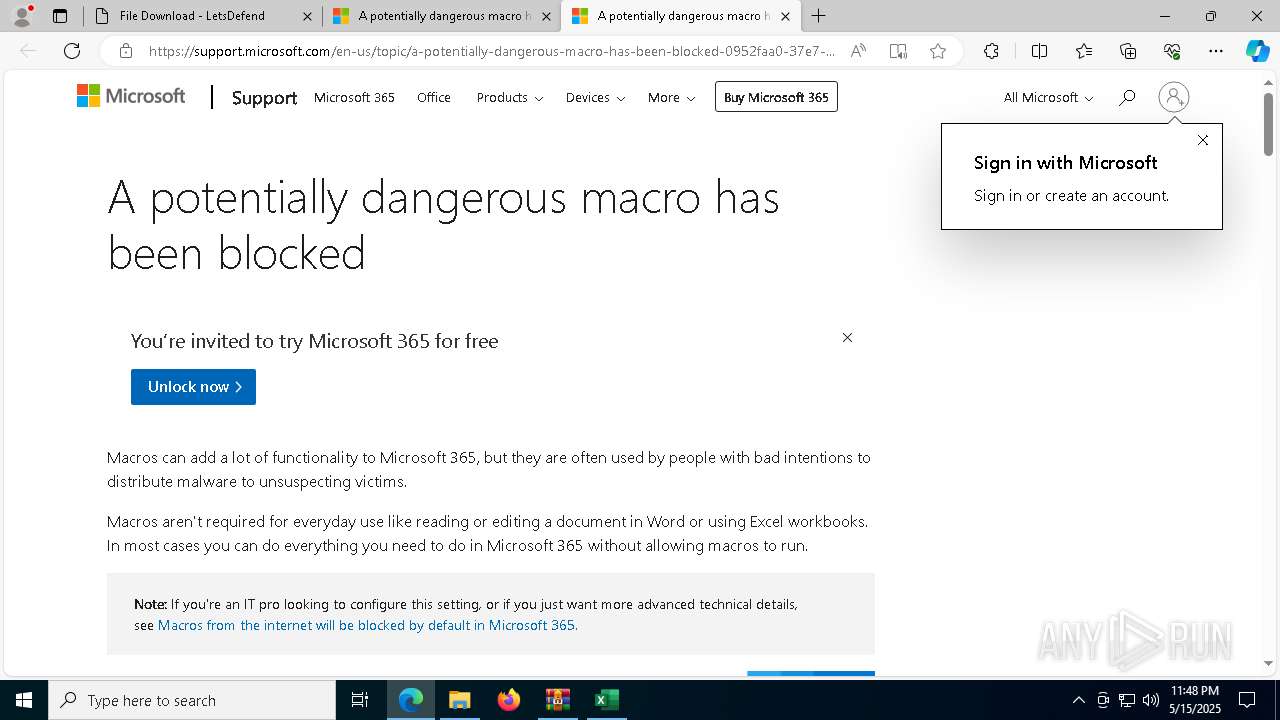Close the File Download - LetsDefend tab
Screen dimensions: 1280x720
pos(307,16)
